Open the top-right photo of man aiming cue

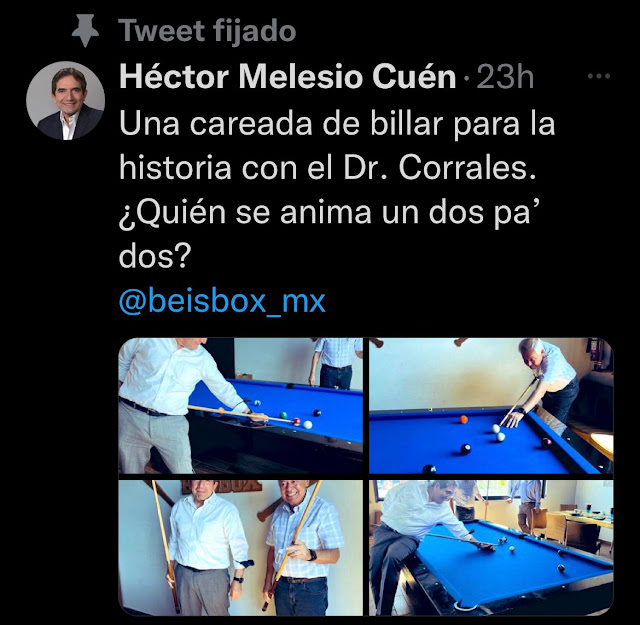[x=491, y=406]
